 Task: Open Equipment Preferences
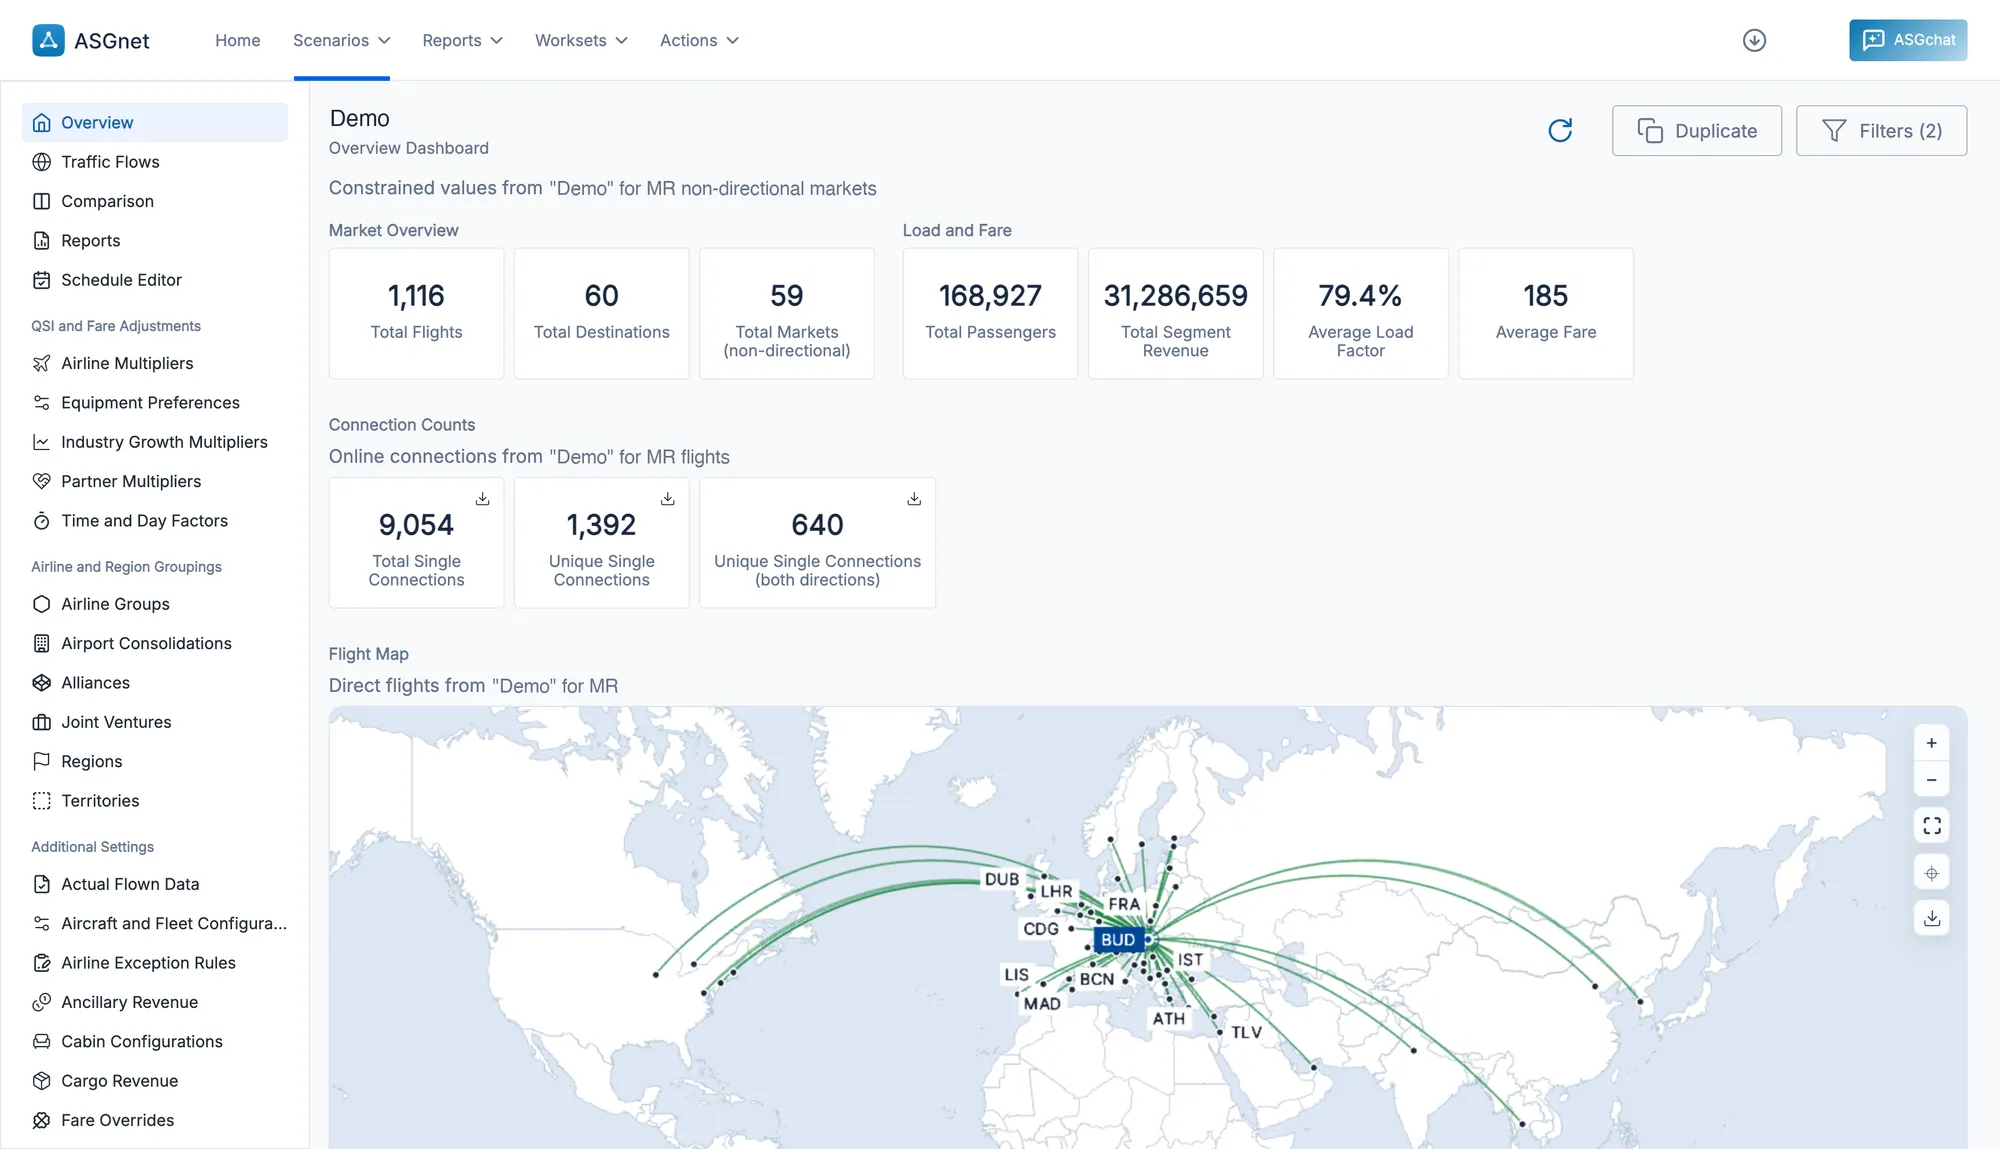pos(155,403)
